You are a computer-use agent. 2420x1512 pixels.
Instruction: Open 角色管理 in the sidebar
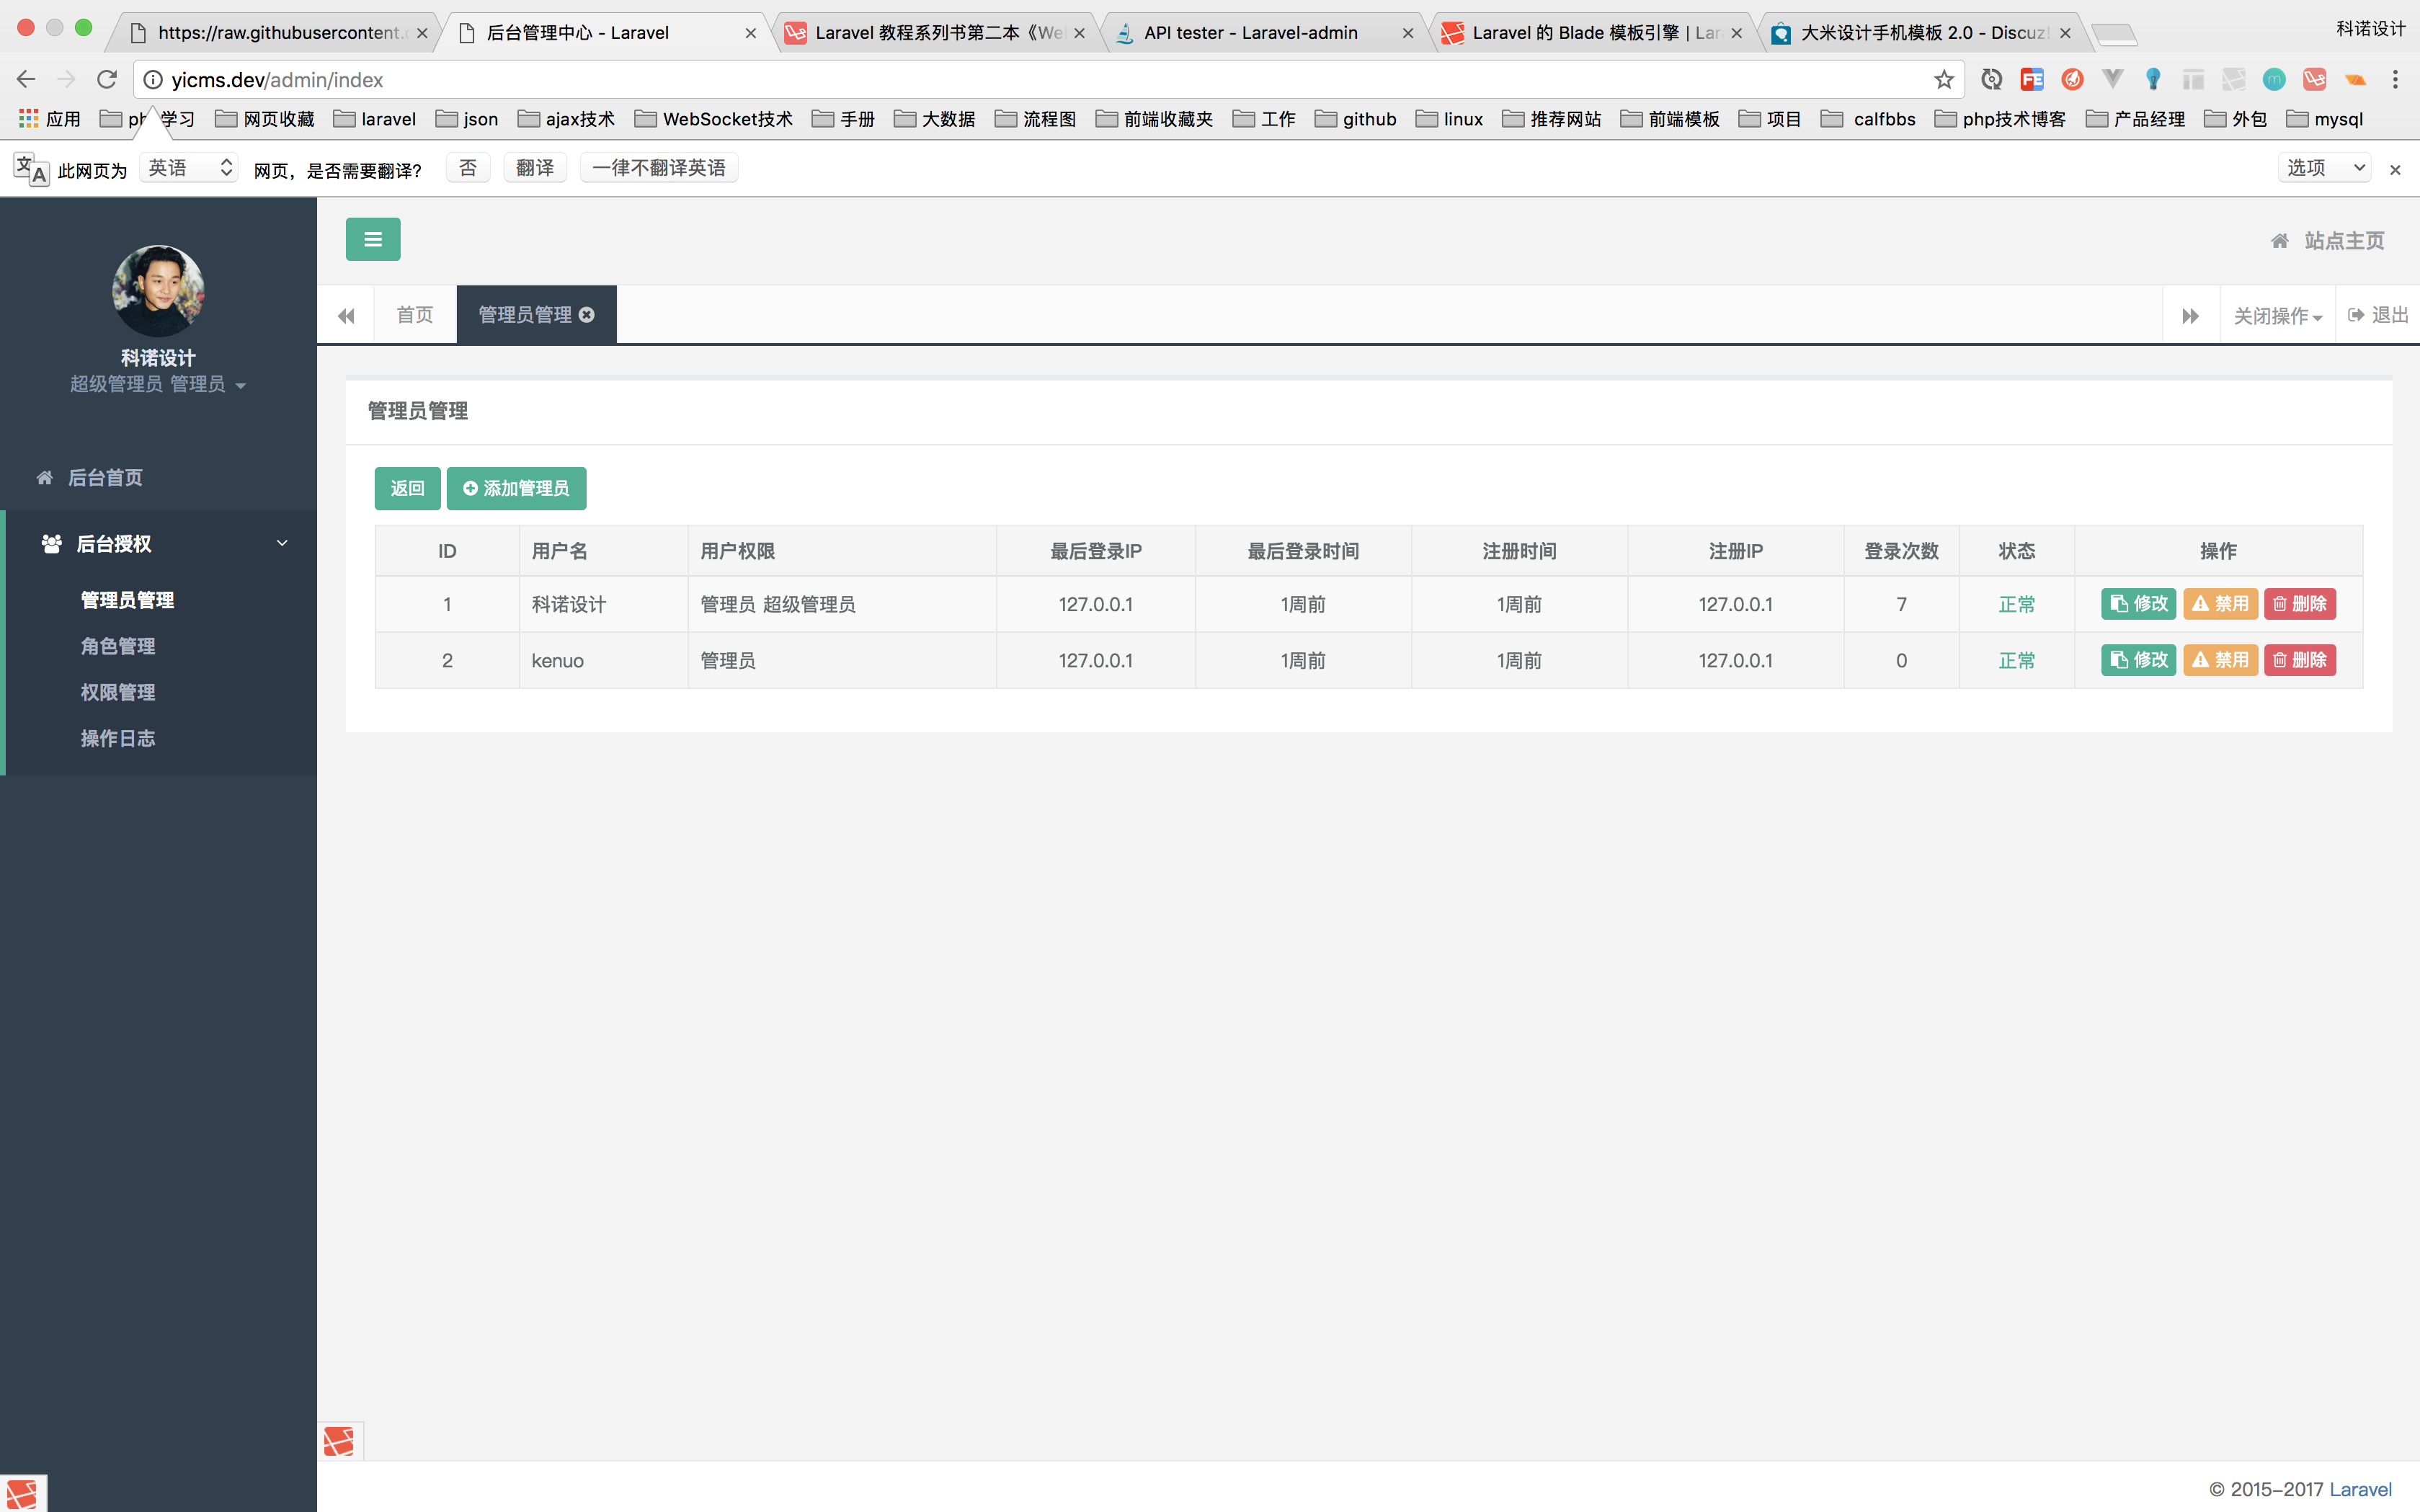coord(118,646)
